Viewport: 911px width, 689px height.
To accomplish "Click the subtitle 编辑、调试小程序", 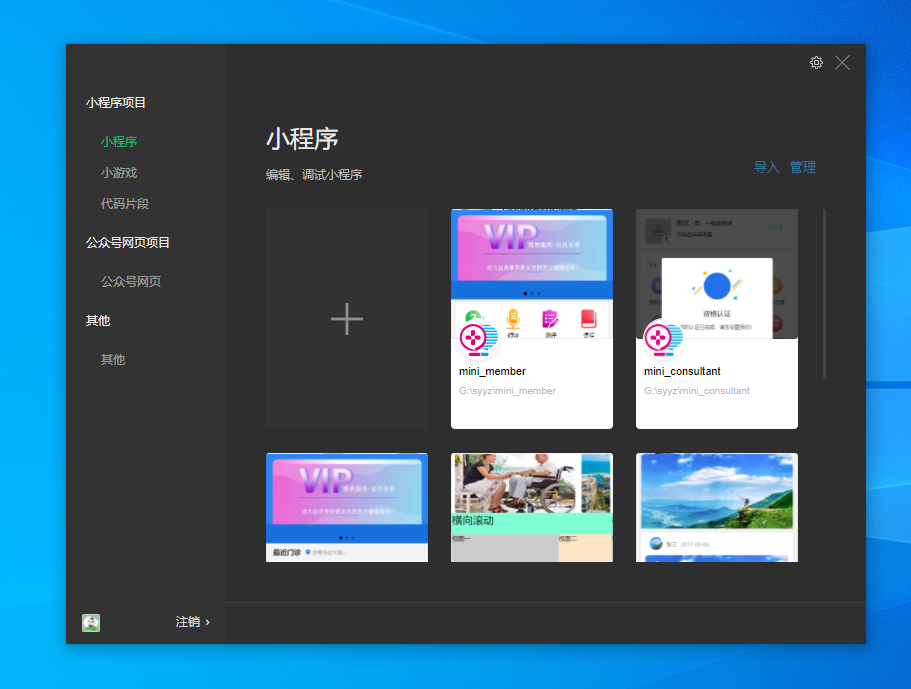I will (314, 175).
